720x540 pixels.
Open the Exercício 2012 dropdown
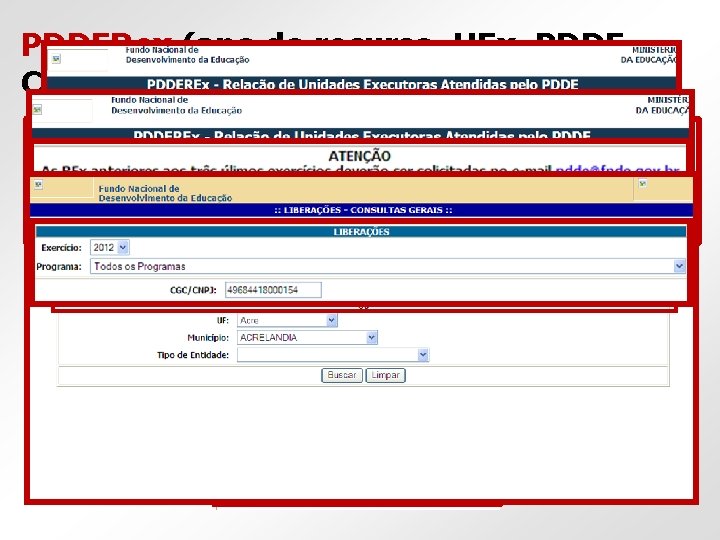[110, 248]
